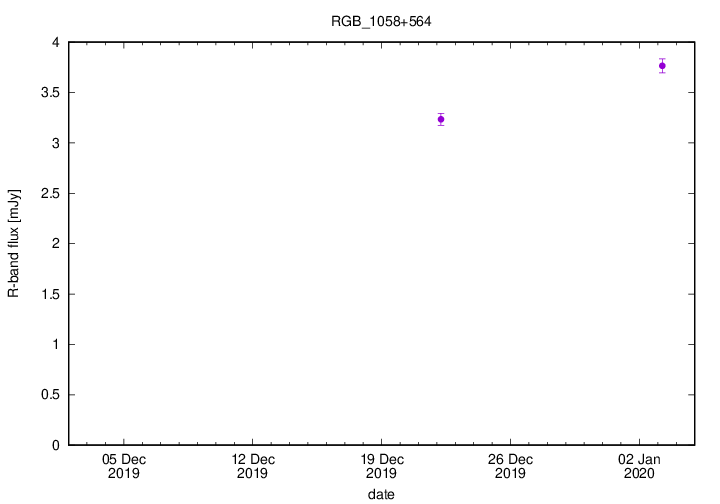Viewport: 720px width, 504px height.
Task: Click the y-axis tick label 2.5
Action: (49, 193)
